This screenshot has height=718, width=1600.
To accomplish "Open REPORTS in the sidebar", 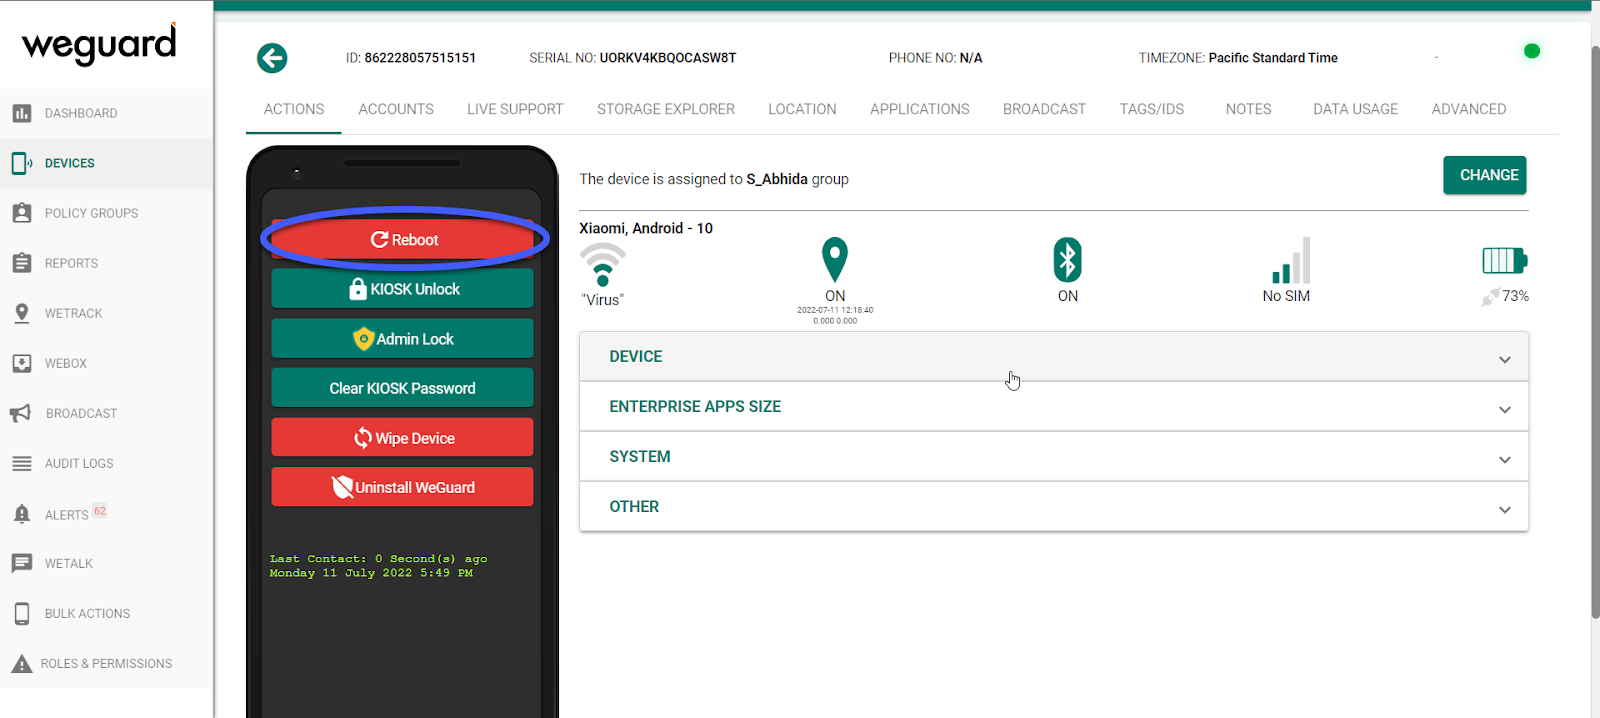I will point(106,263).
